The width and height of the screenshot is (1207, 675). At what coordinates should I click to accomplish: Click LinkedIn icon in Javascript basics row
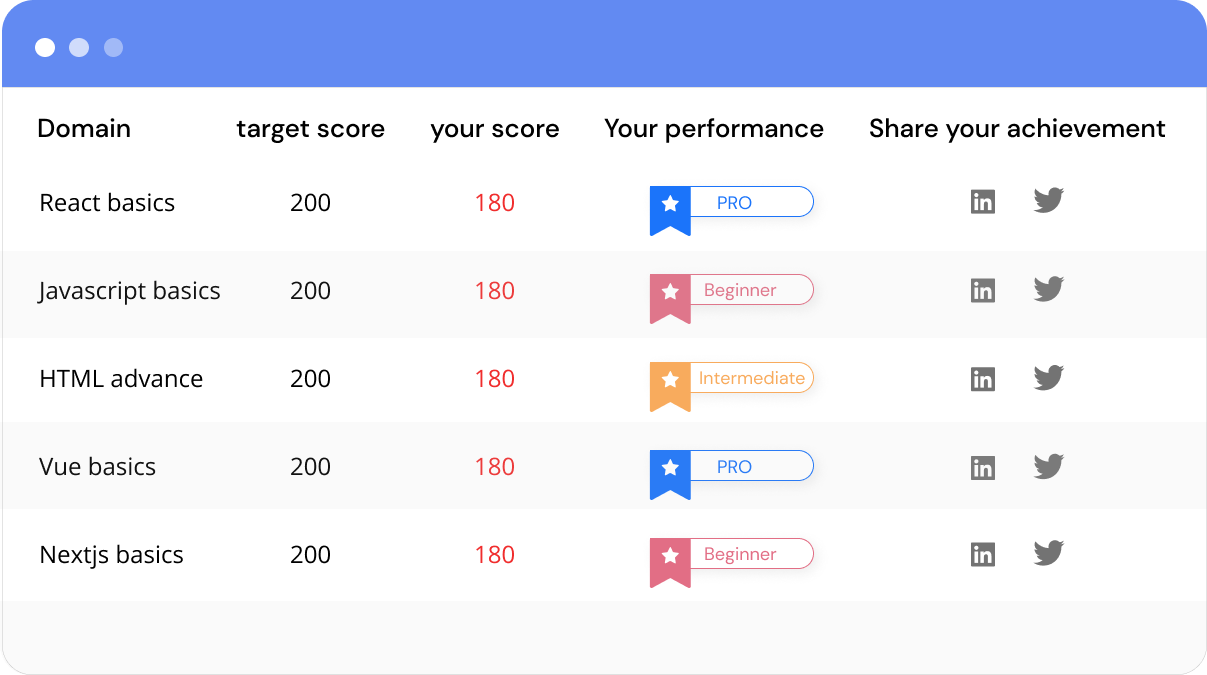click(983, 290)
